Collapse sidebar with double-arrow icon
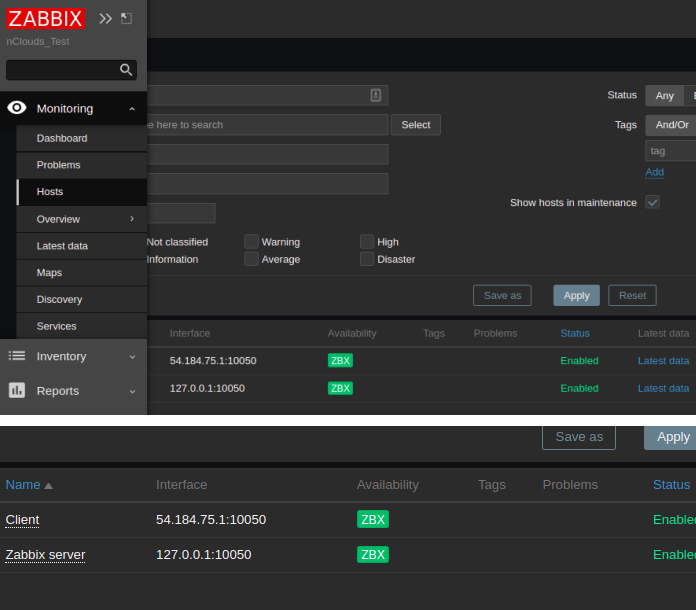Screen dimensions: 696x610 click(105, 19)
